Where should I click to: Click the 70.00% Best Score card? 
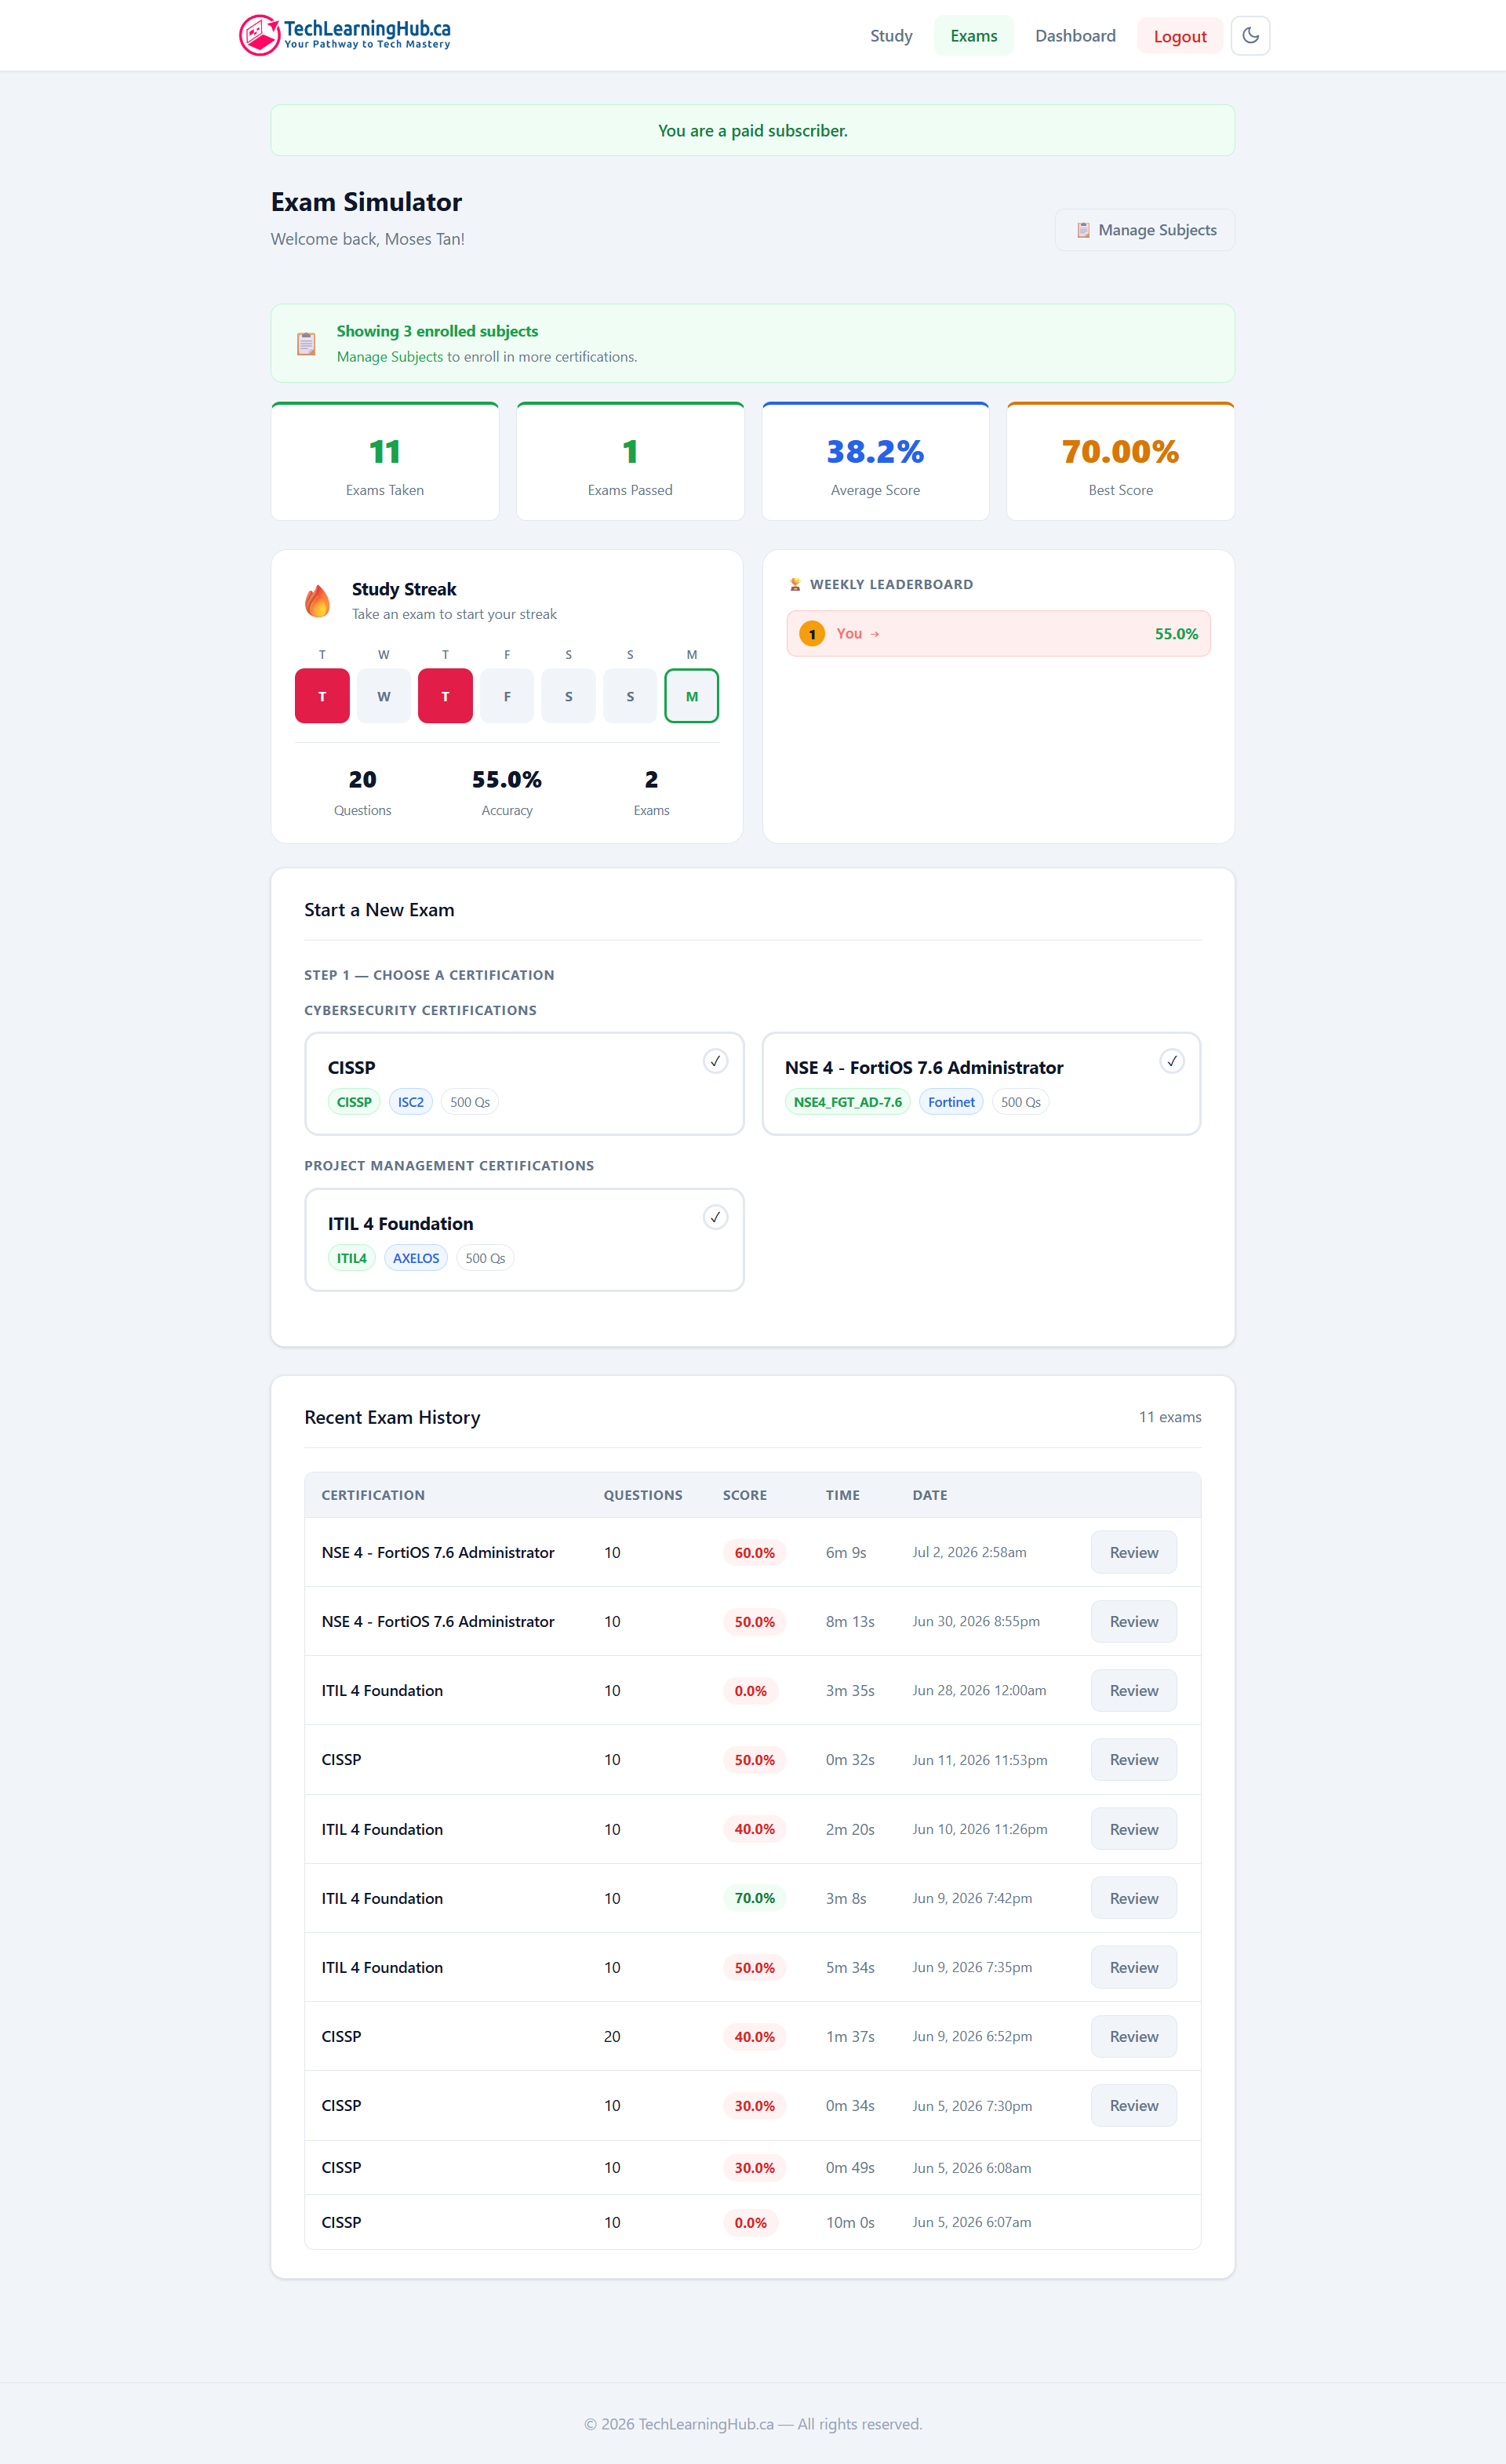click(1120, 462)
